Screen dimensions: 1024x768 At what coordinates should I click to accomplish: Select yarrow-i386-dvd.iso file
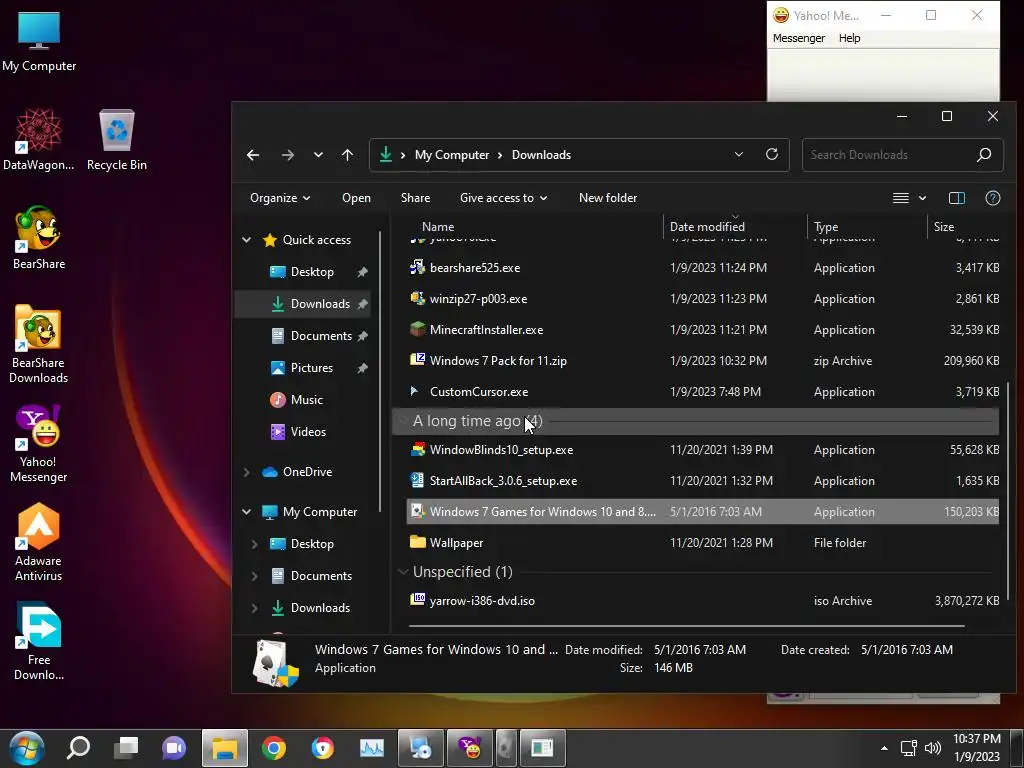(x=703, y=601)
